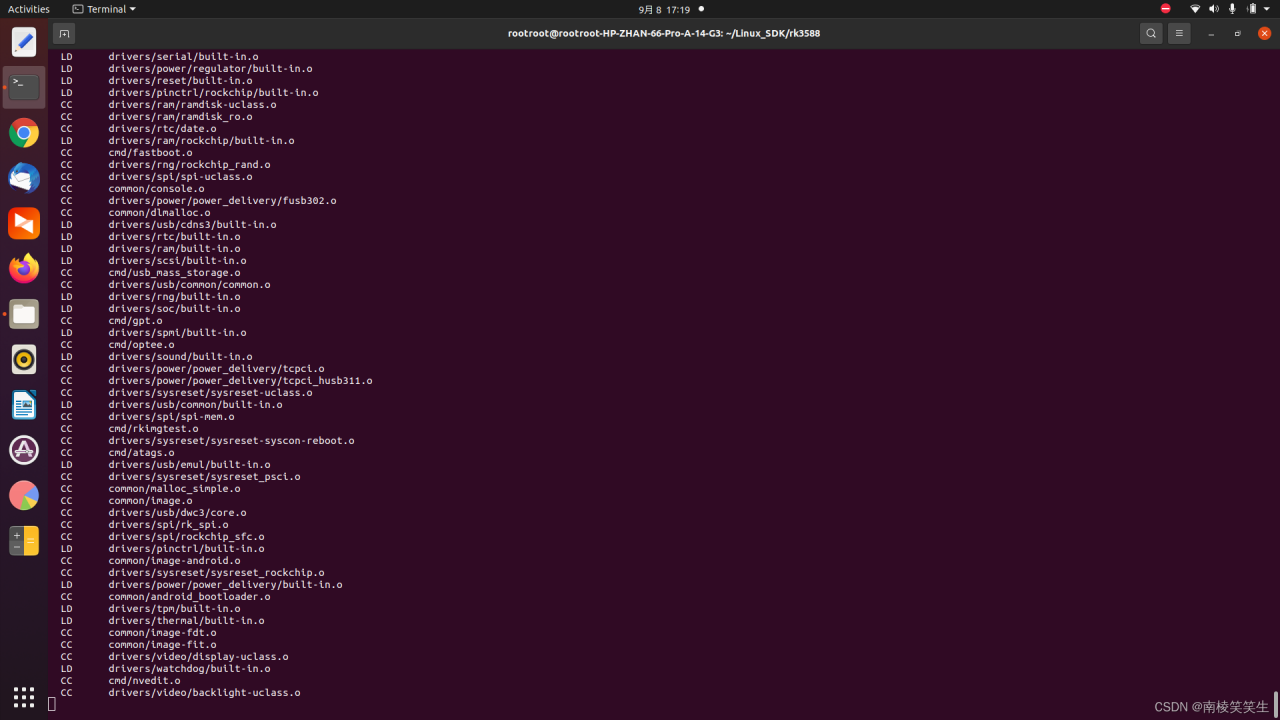Click the Wi-Fi indicator in top bar
Screen dimensions: 1280x720
pyautogui.click(x=1195, y=9)
